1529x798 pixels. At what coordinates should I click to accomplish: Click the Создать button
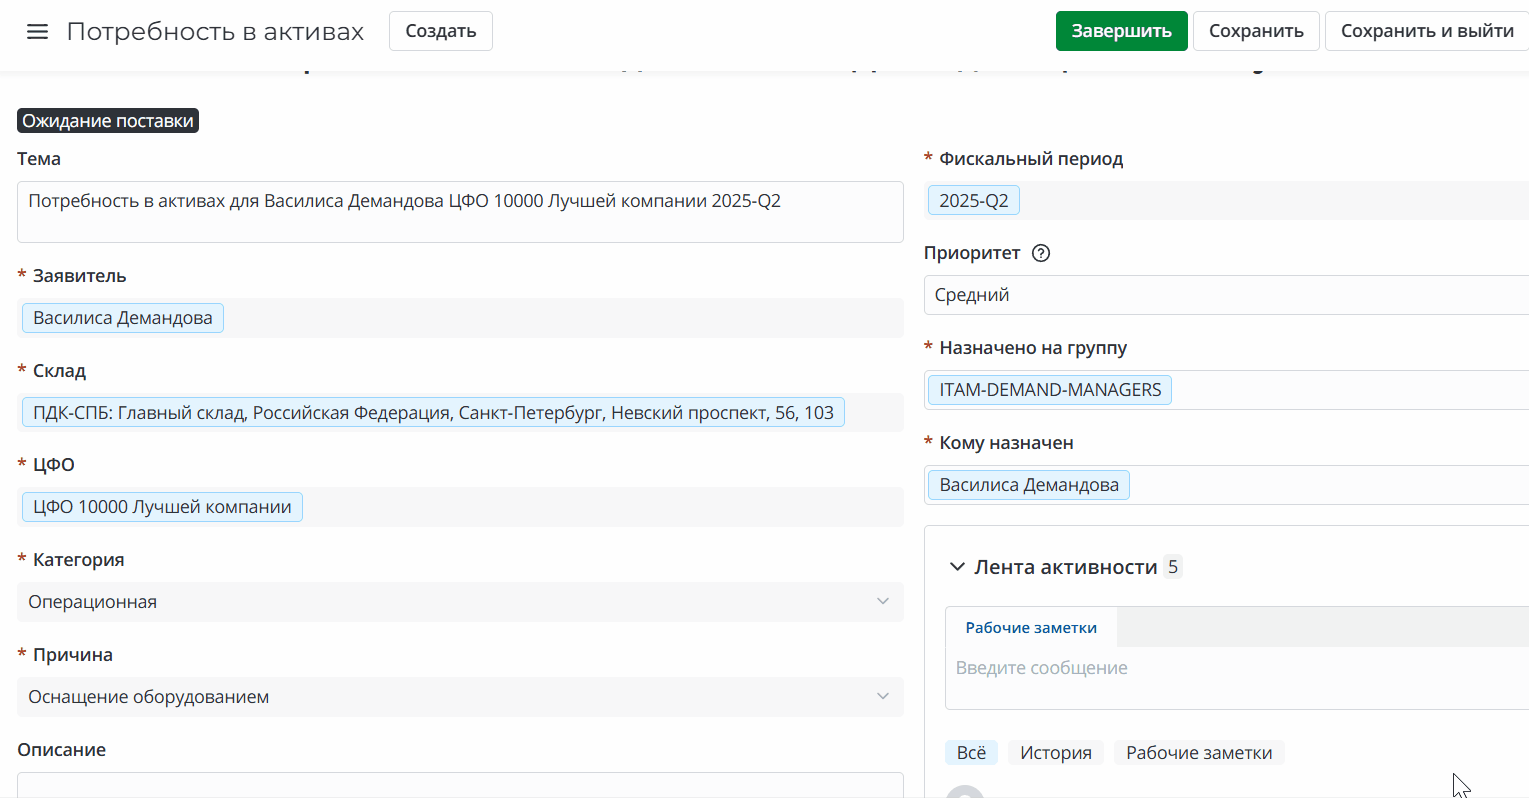[441, 31]
